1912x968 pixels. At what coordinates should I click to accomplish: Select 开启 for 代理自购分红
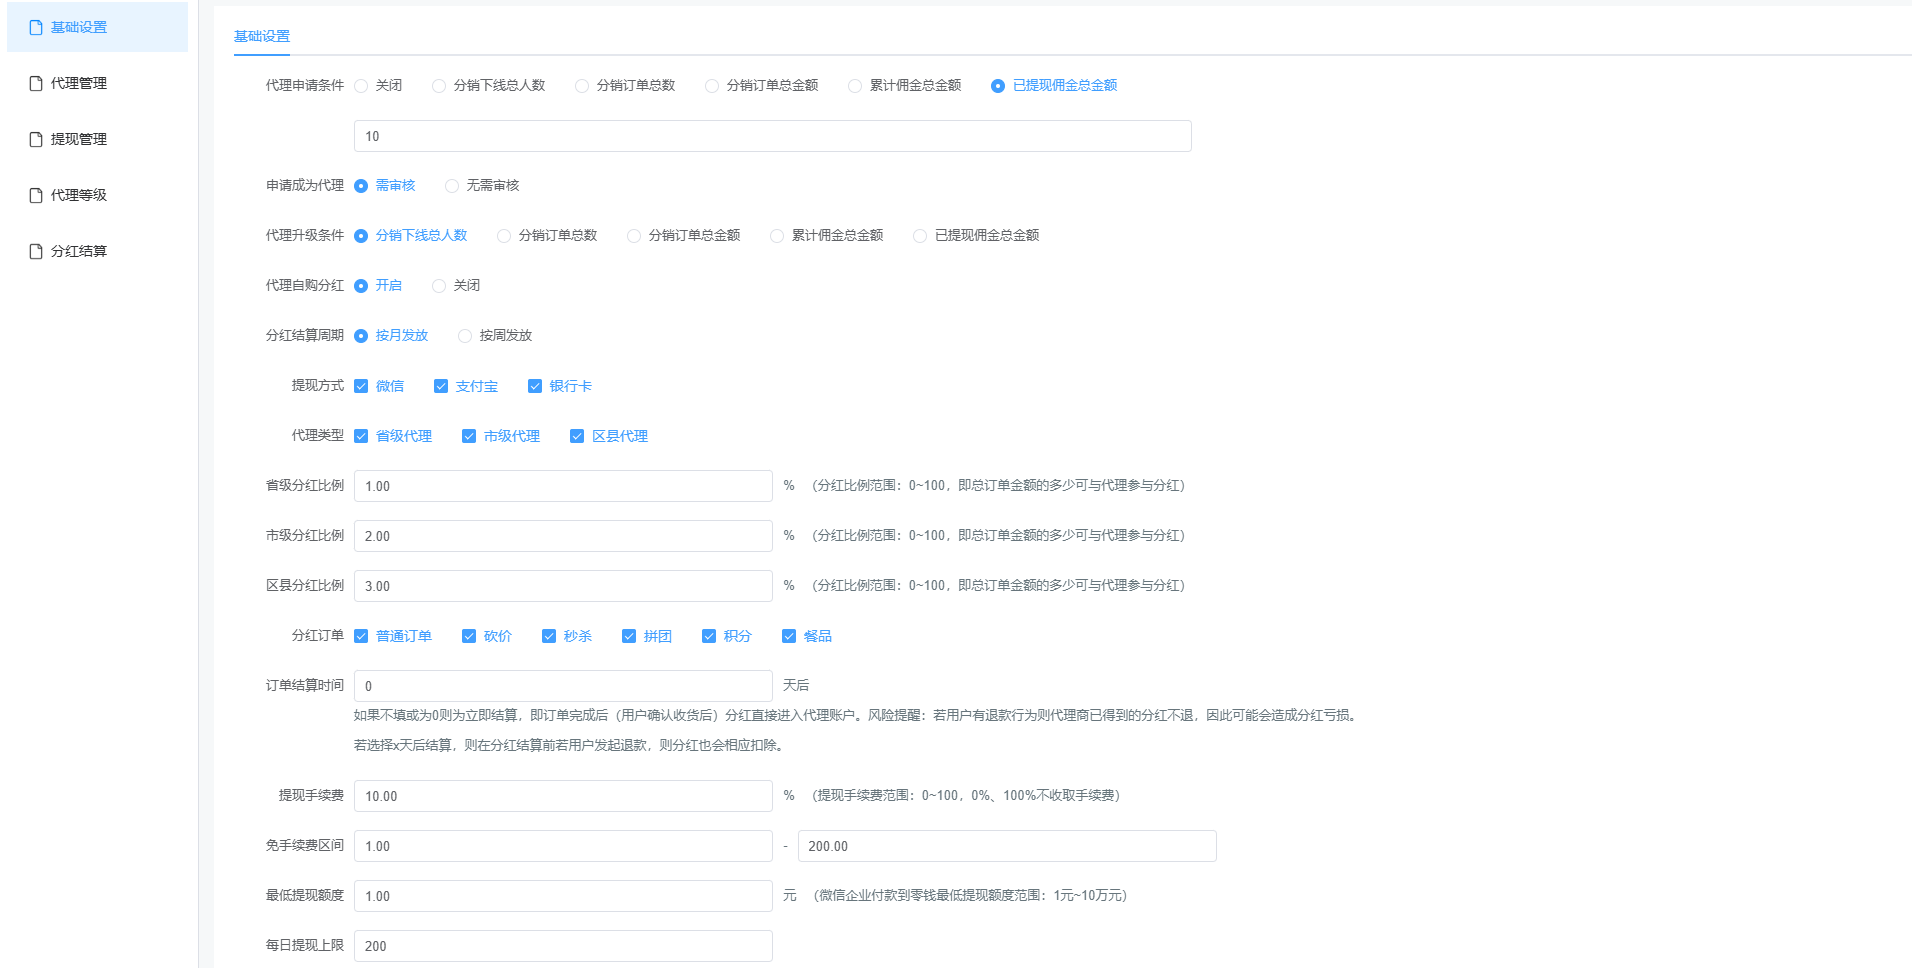coord(361,286)
